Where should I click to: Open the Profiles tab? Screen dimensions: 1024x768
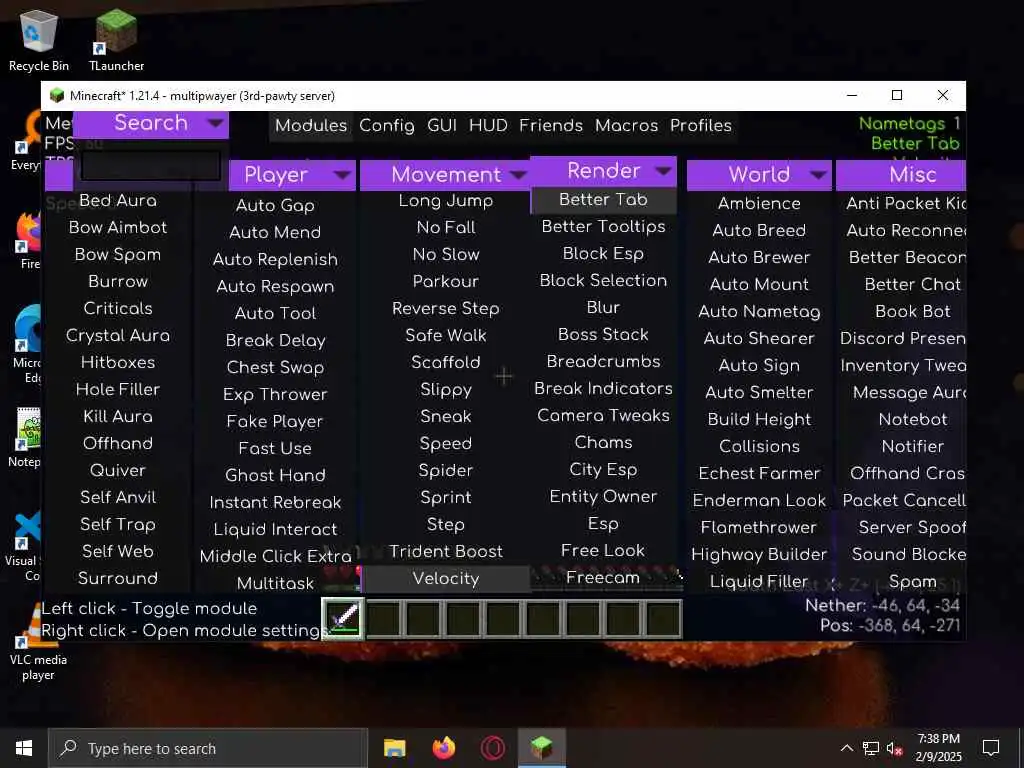click(x=701, y=125)
